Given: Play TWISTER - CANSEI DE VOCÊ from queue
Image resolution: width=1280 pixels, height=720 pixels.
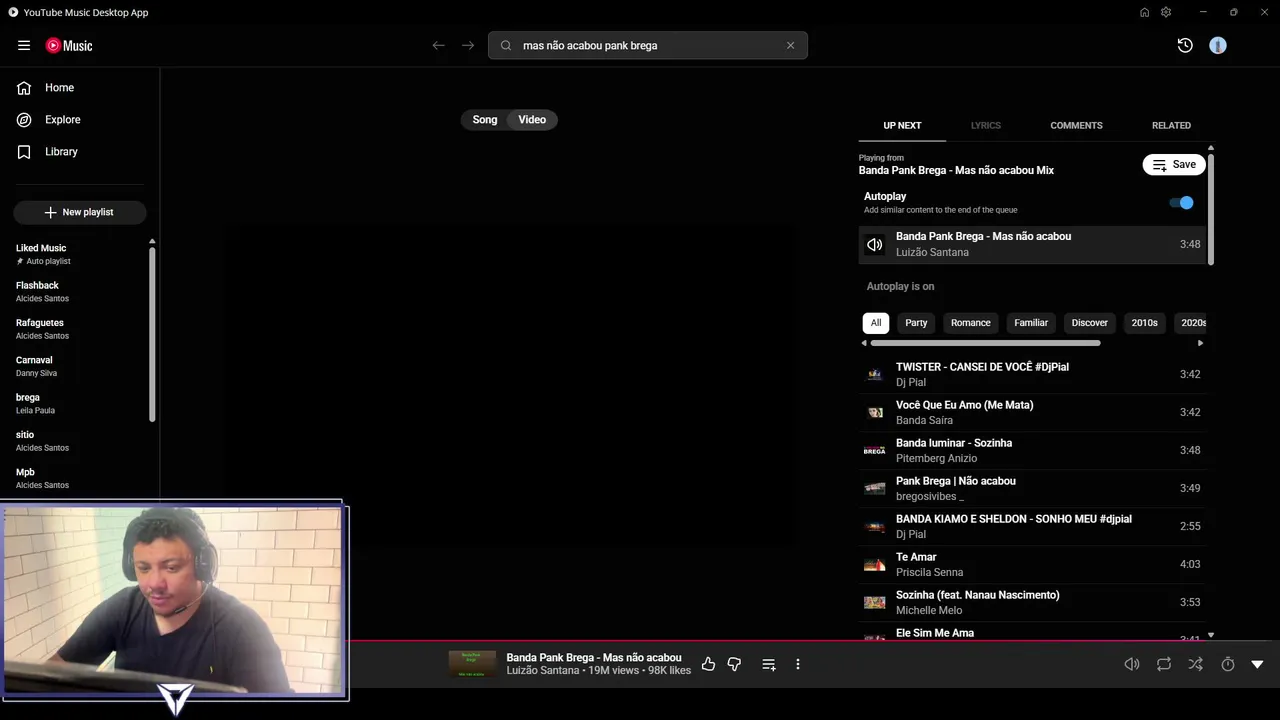Looking at the screenshot, I should click(1033, 375).
